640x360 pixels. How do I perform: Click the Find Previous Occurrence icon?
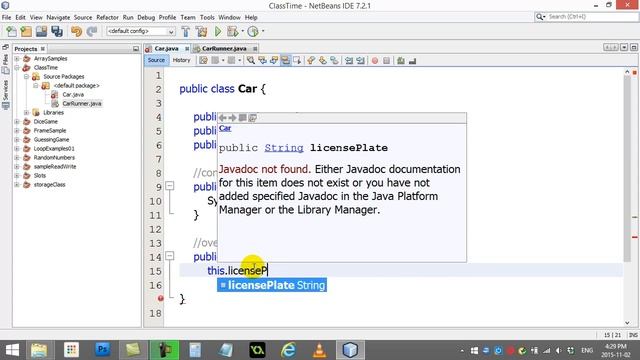click(x=262, y=61)
